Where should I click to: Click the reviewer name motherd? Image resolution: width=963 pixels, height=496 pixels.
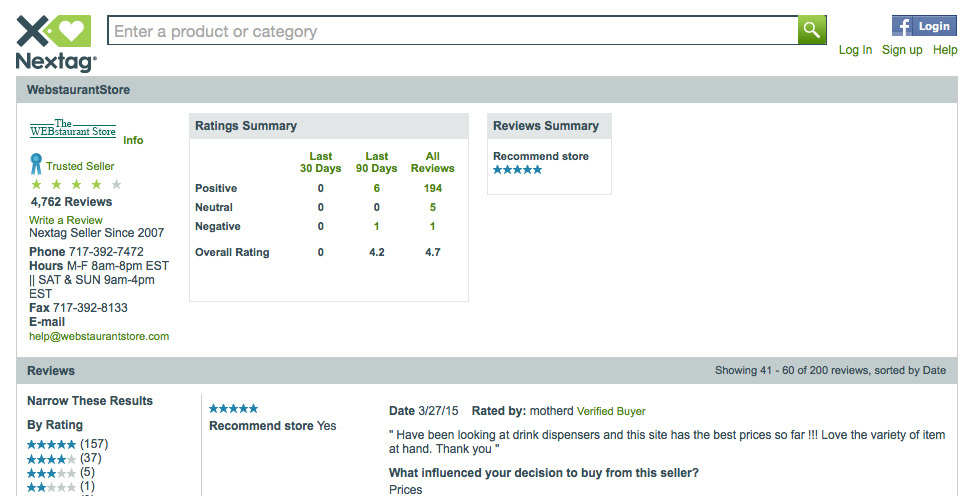pyautogui.click(x=552, y=411)
